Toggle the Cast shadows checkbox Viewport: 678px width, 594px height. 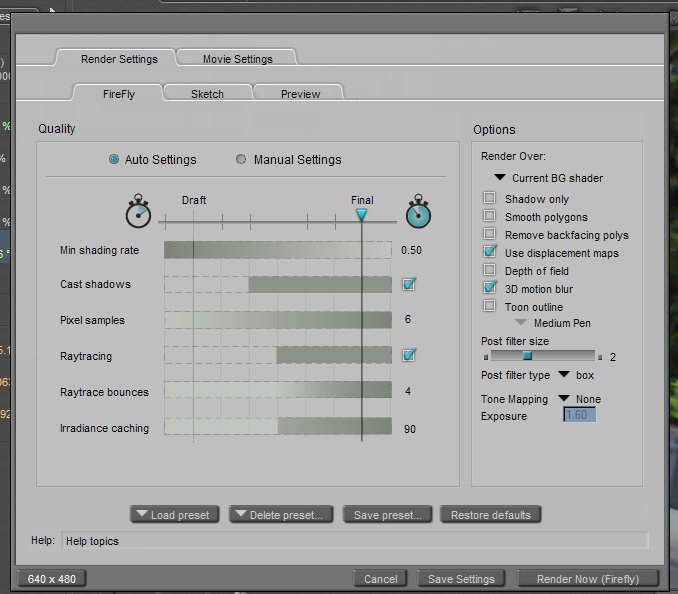(x=408, y=285)
